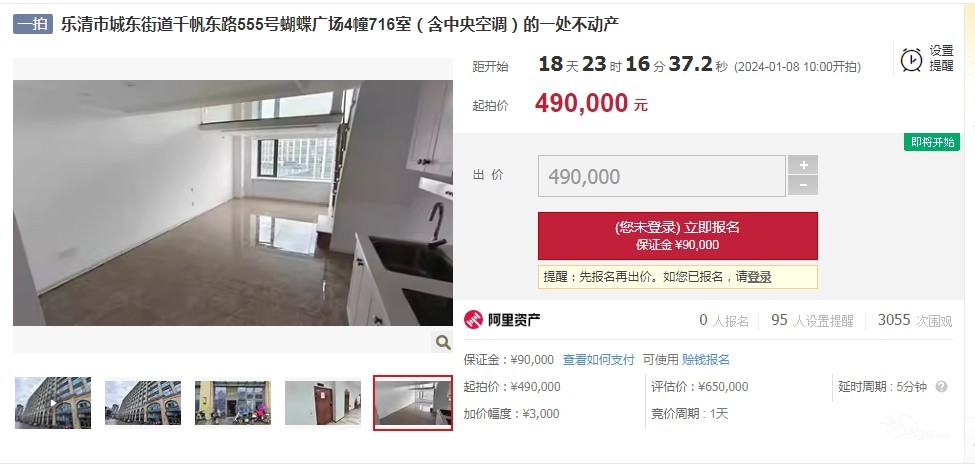This screenshot has width=975, height=466.
Task: Click the alarm clock reminder icon
Action: click(x=911, y=60)
